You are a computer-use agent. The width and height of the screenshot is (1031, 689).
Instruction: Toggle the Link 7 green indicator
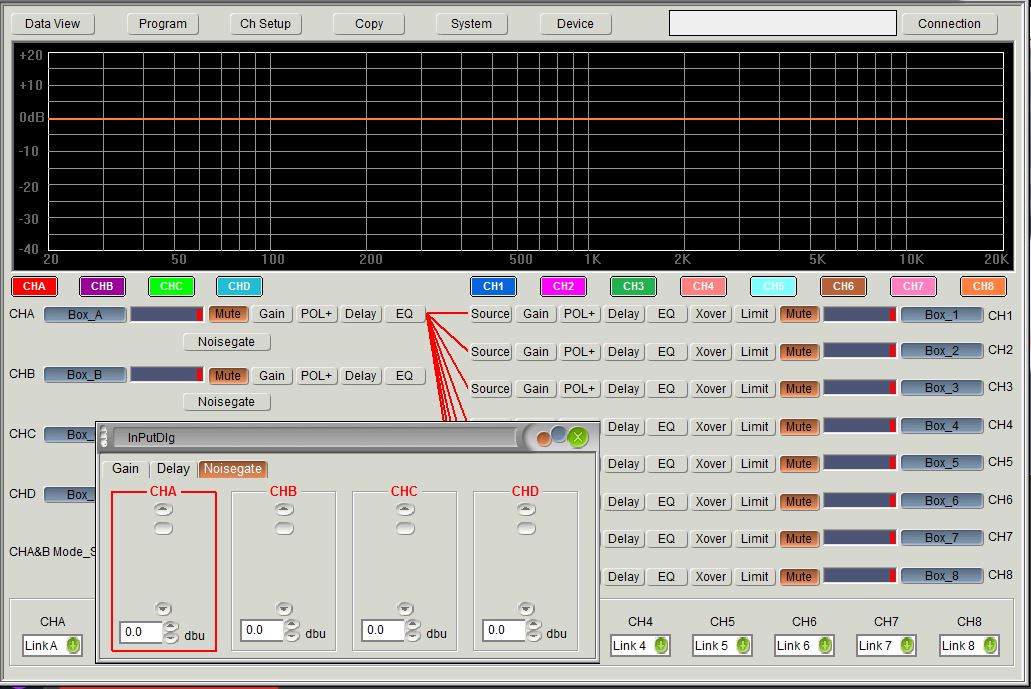[x=907, y=645]
